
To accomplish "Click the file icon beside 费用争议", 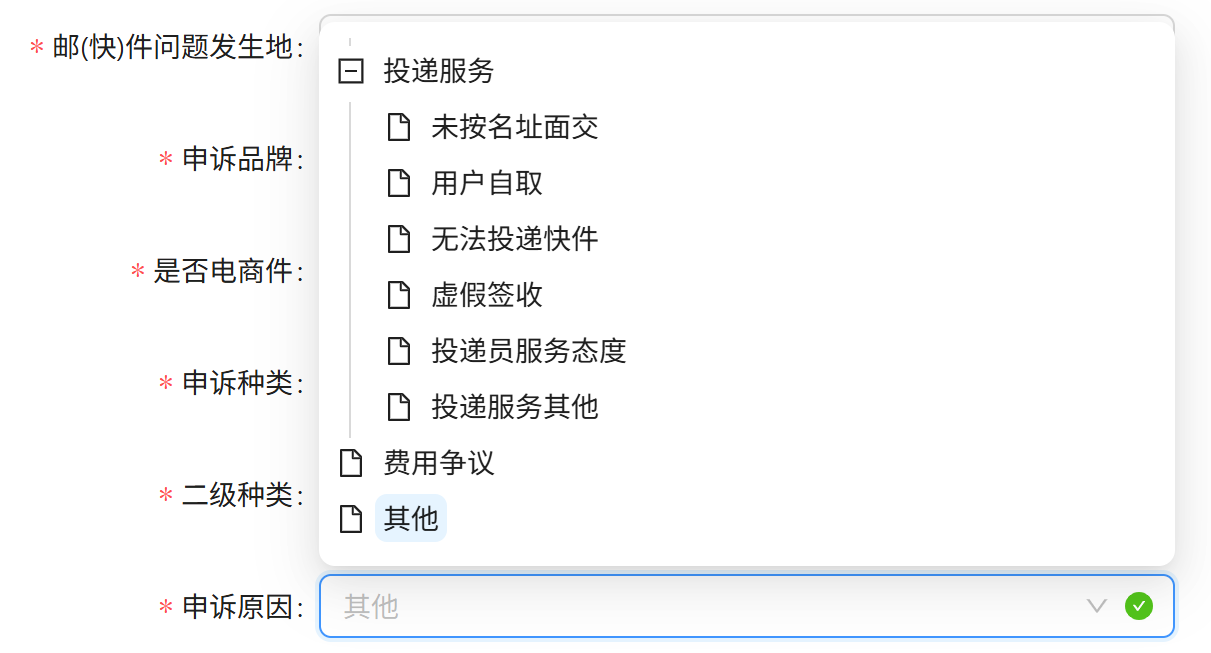I will click(350, 463).
